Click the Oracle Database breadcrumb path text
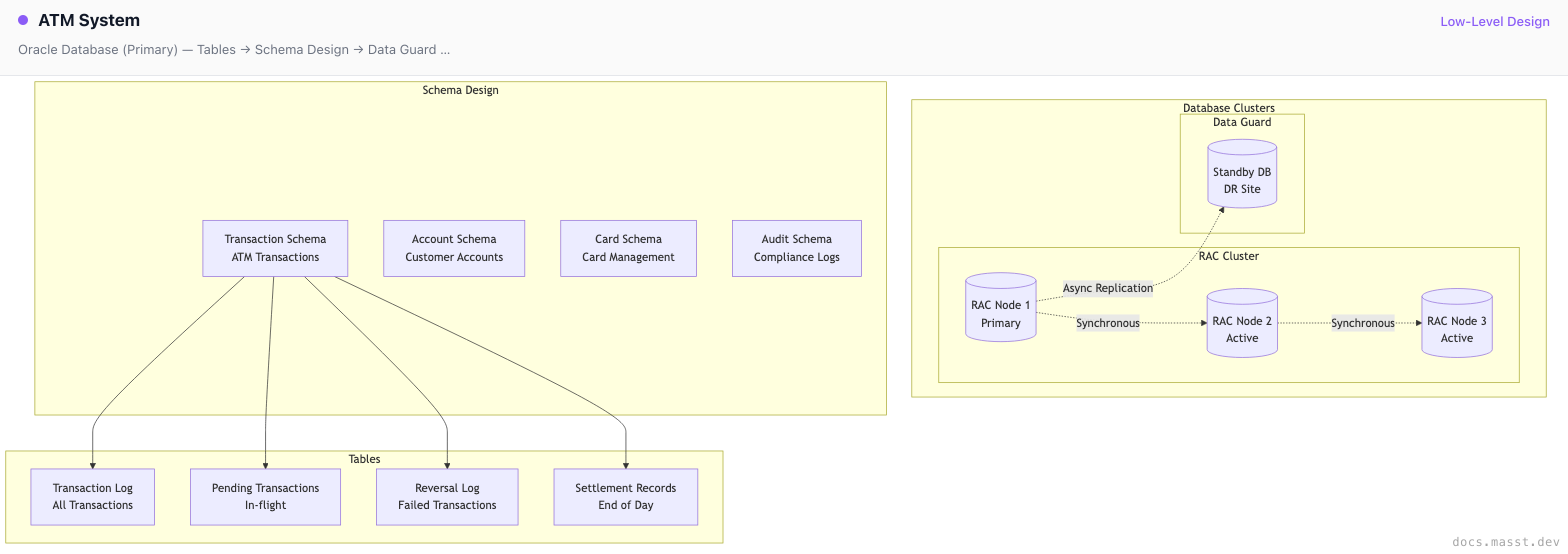Viewport: 1568px width, 554px height. point(234,49)
